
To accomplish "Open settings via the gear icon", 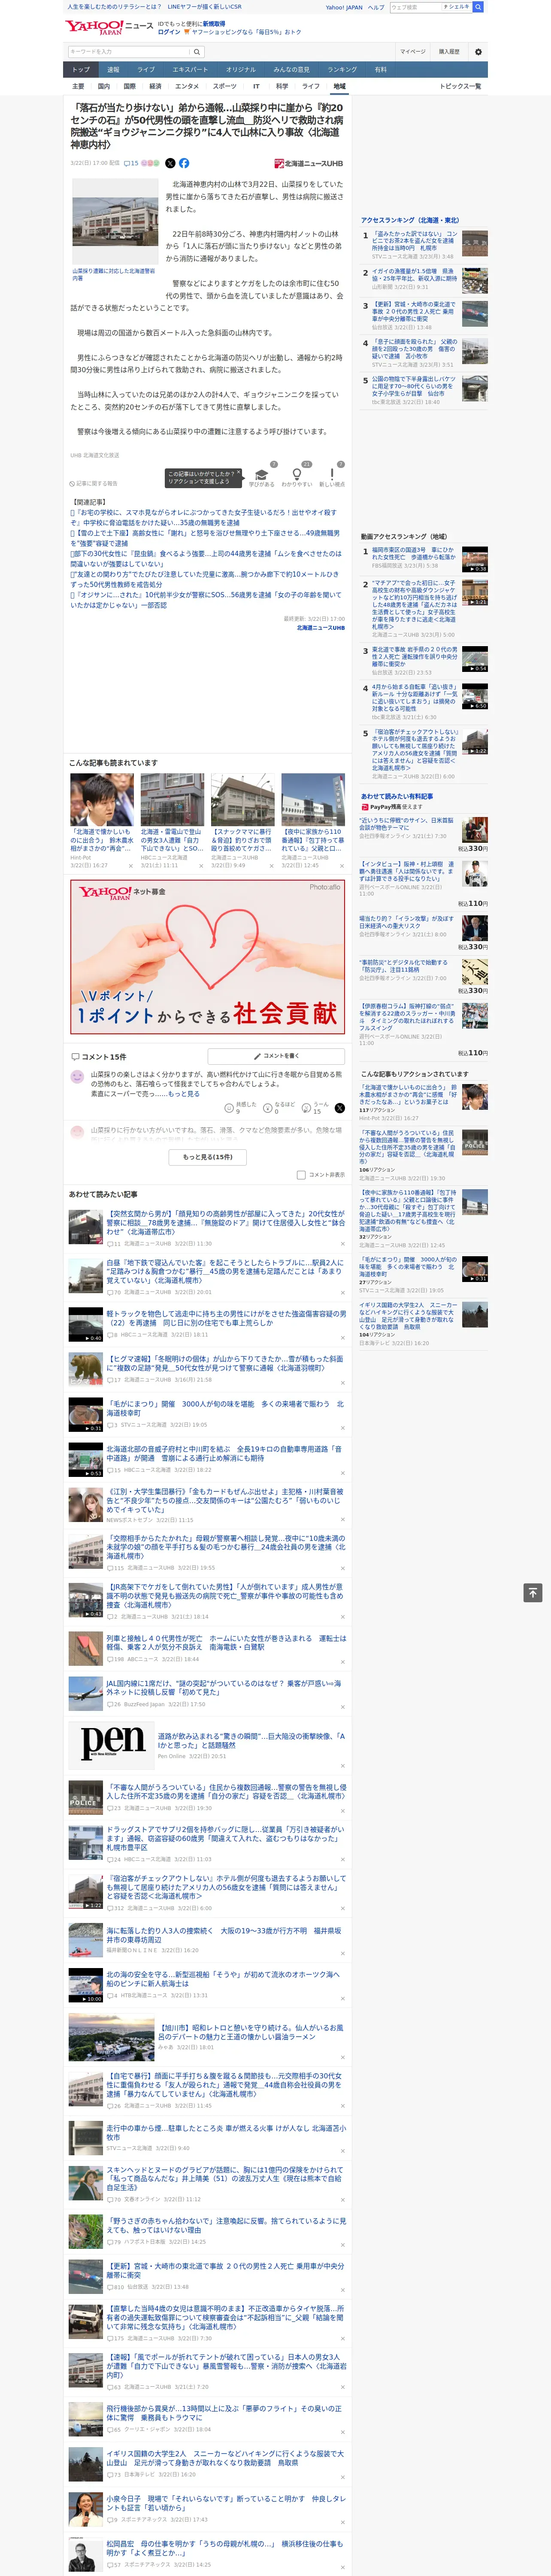I will tap(478, 51).
